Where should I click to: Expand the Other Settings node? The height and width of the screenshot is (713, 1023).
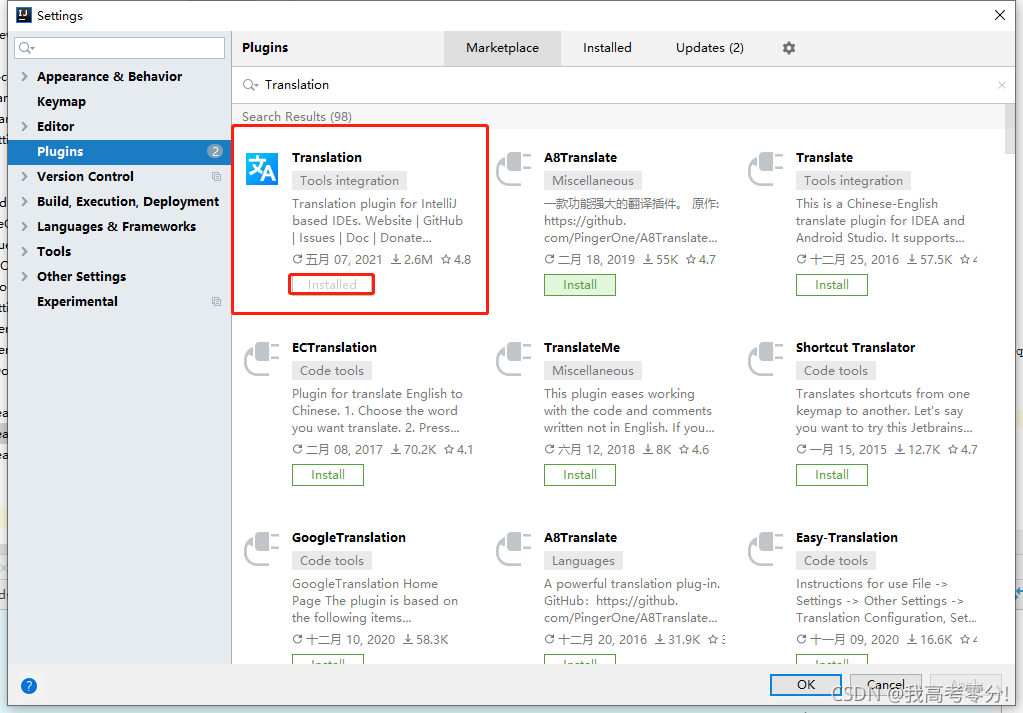[24, 277]
